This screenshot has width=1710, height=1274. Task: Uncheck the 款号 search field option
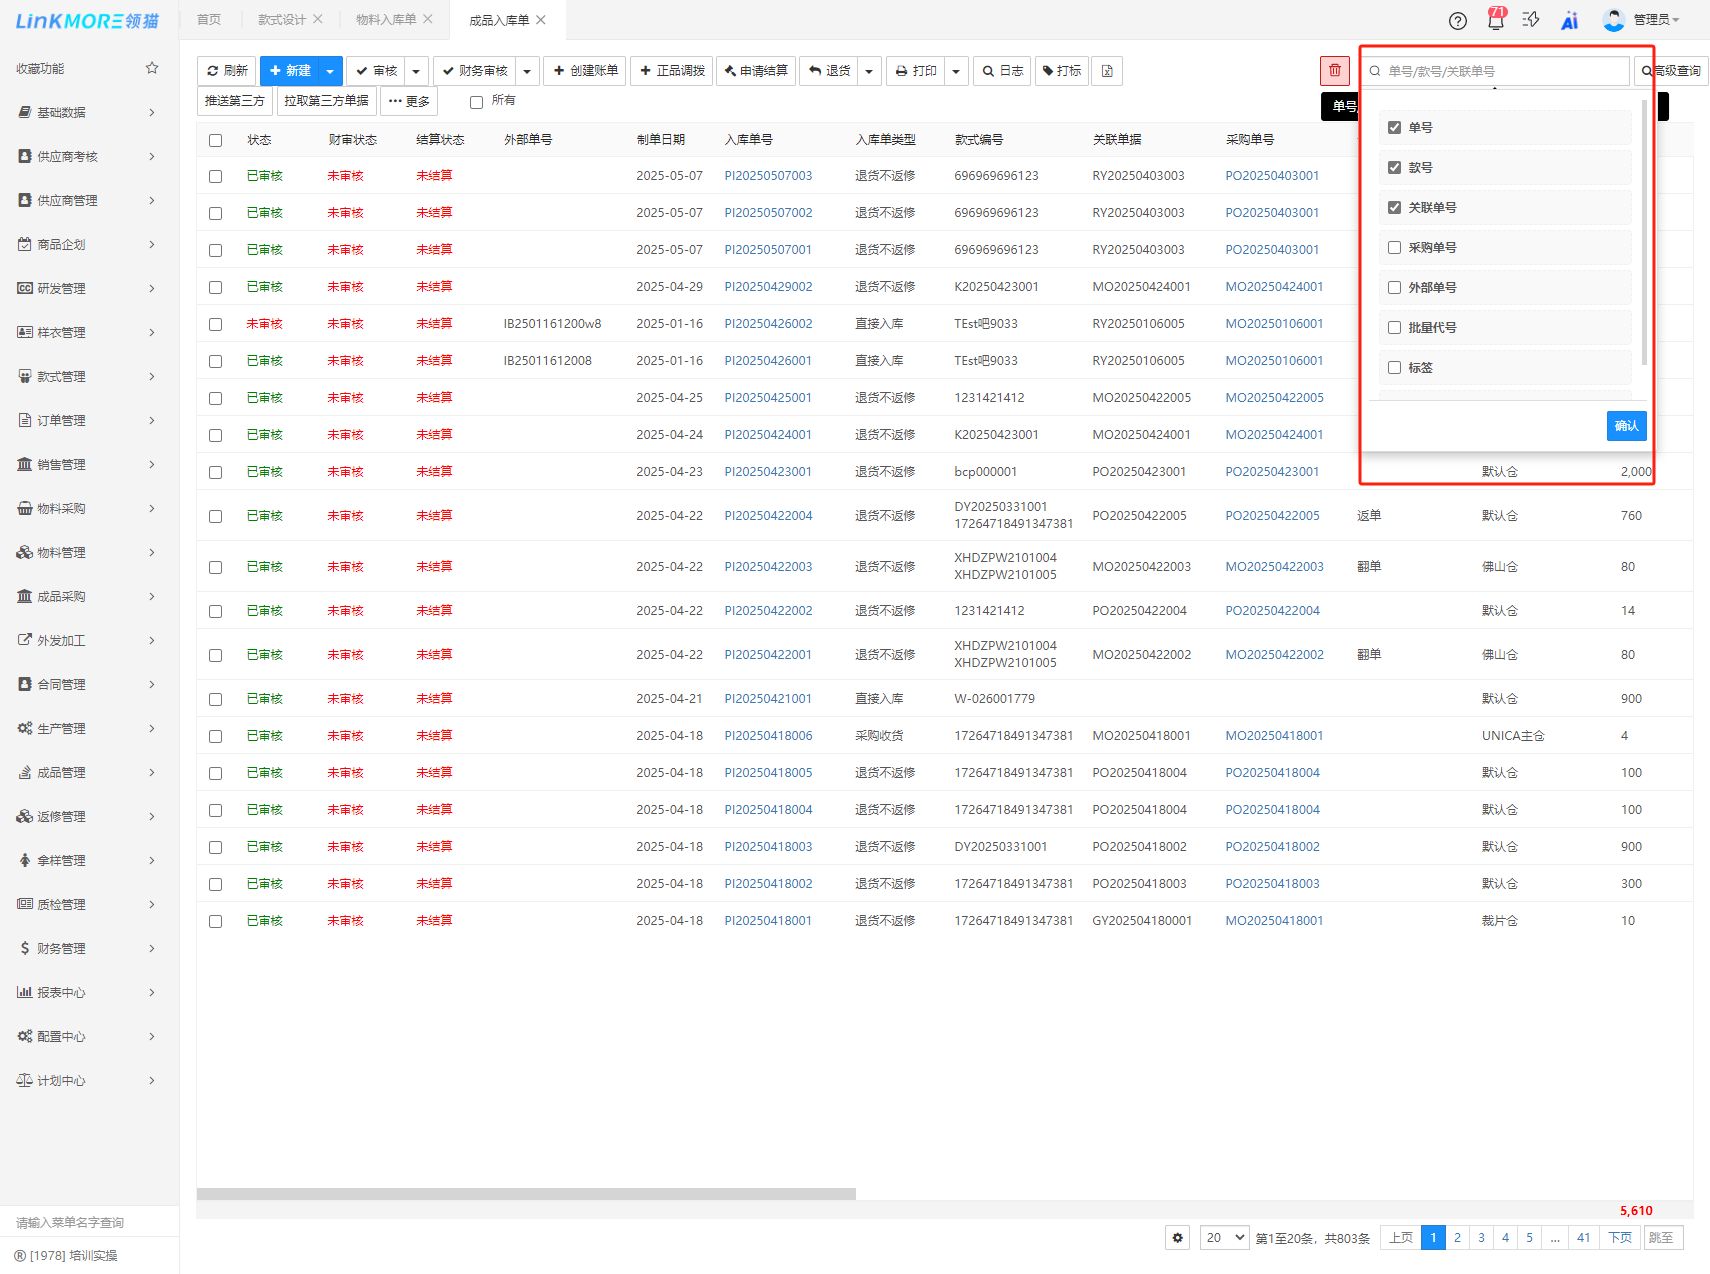(1394, 168)
